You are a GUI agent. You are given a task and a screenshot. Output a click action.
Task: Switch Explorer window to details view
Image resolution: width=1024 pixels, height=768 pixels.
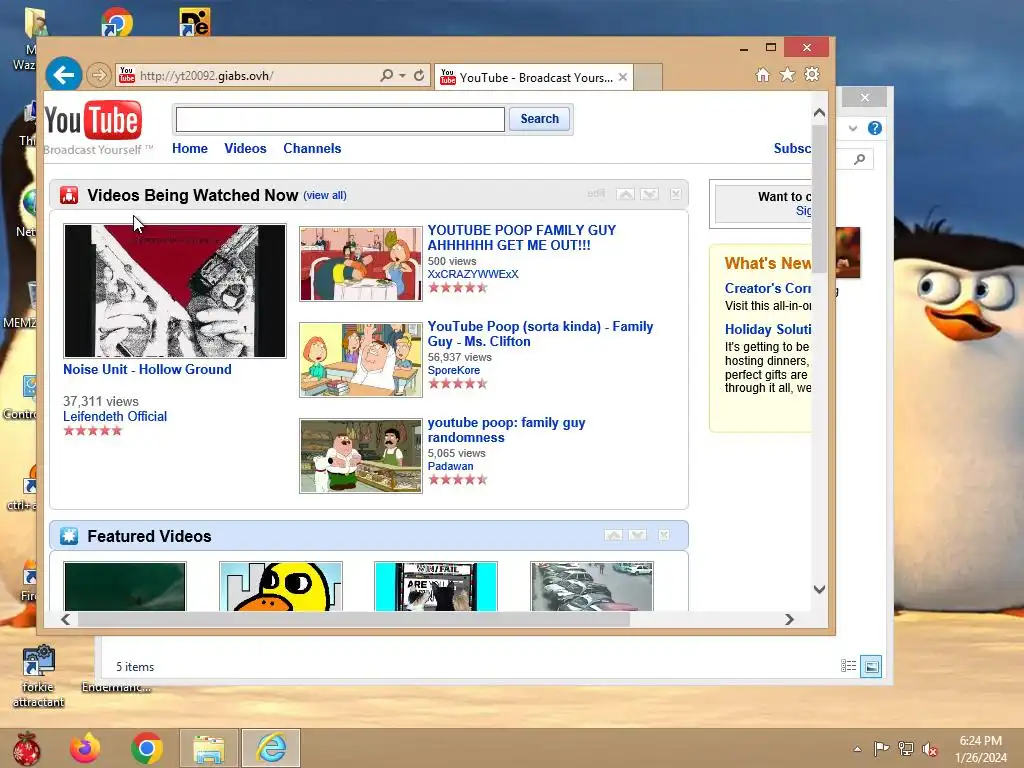pos(848,666)
